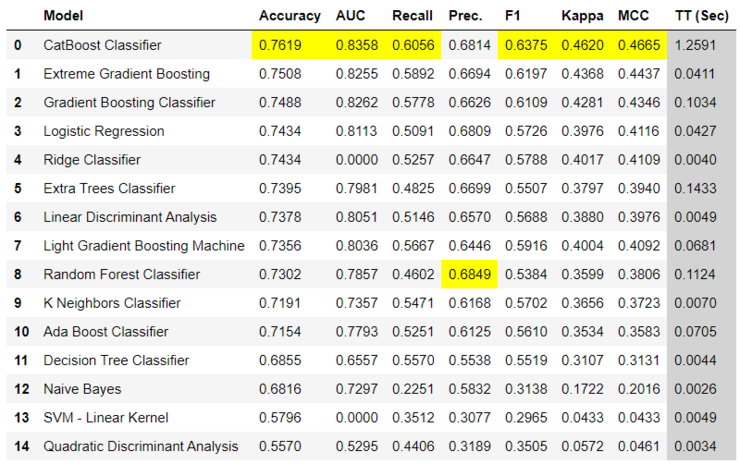Click the 1.2591 training time cell
This screenshot has width=740, height=464.
coord(701,45)
